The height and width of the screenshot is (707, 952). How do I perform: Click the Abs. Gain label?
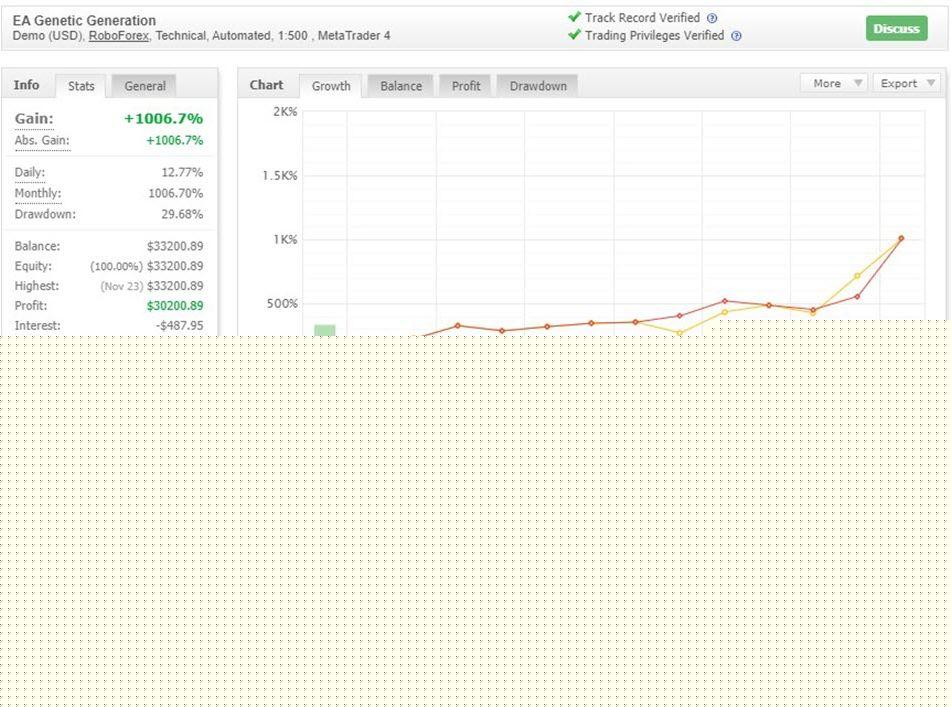click(x=42, y=141)
